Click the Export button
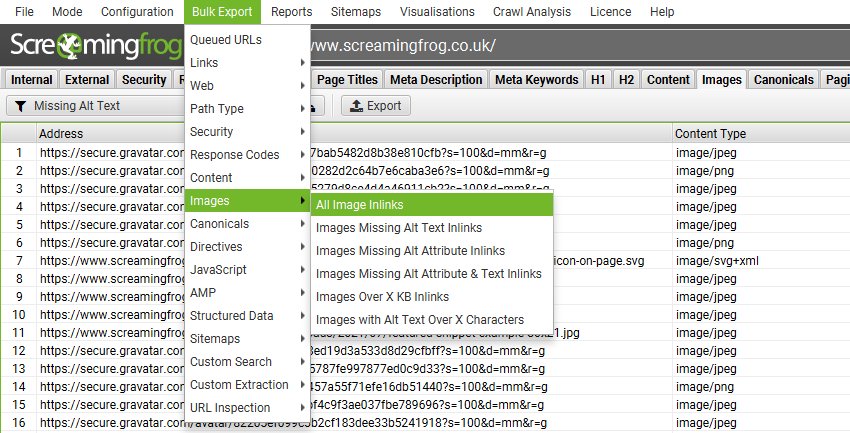The height and width of the screenshot is (433, 850). click(x=376, y=106)
